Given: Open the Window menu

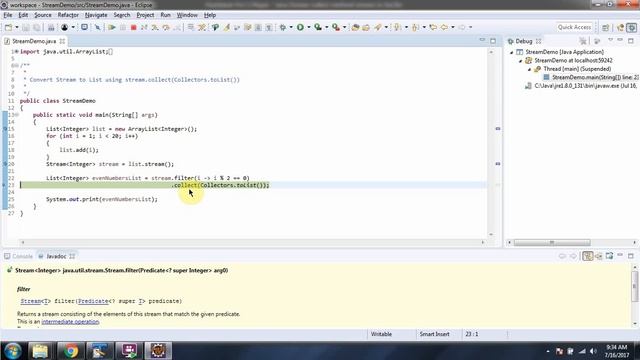Looking at the screenshot, I should point(187,15).
